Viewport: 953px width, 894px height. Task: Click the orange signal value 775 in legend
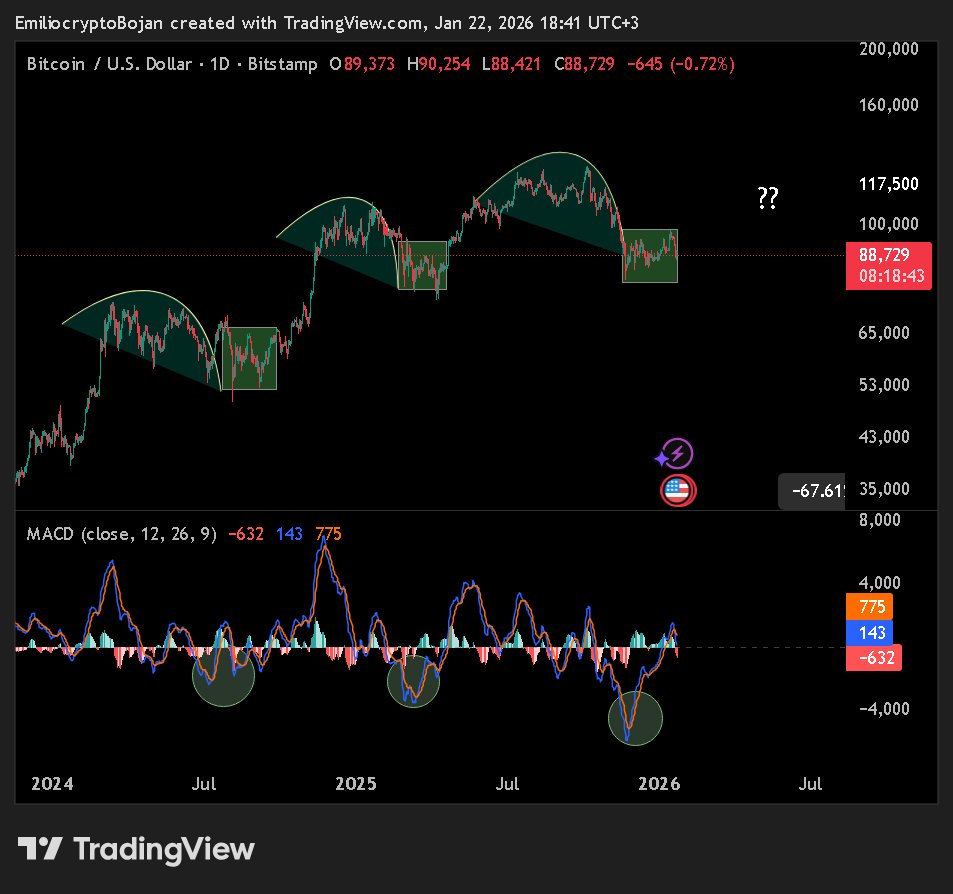(x=328, y=534)
